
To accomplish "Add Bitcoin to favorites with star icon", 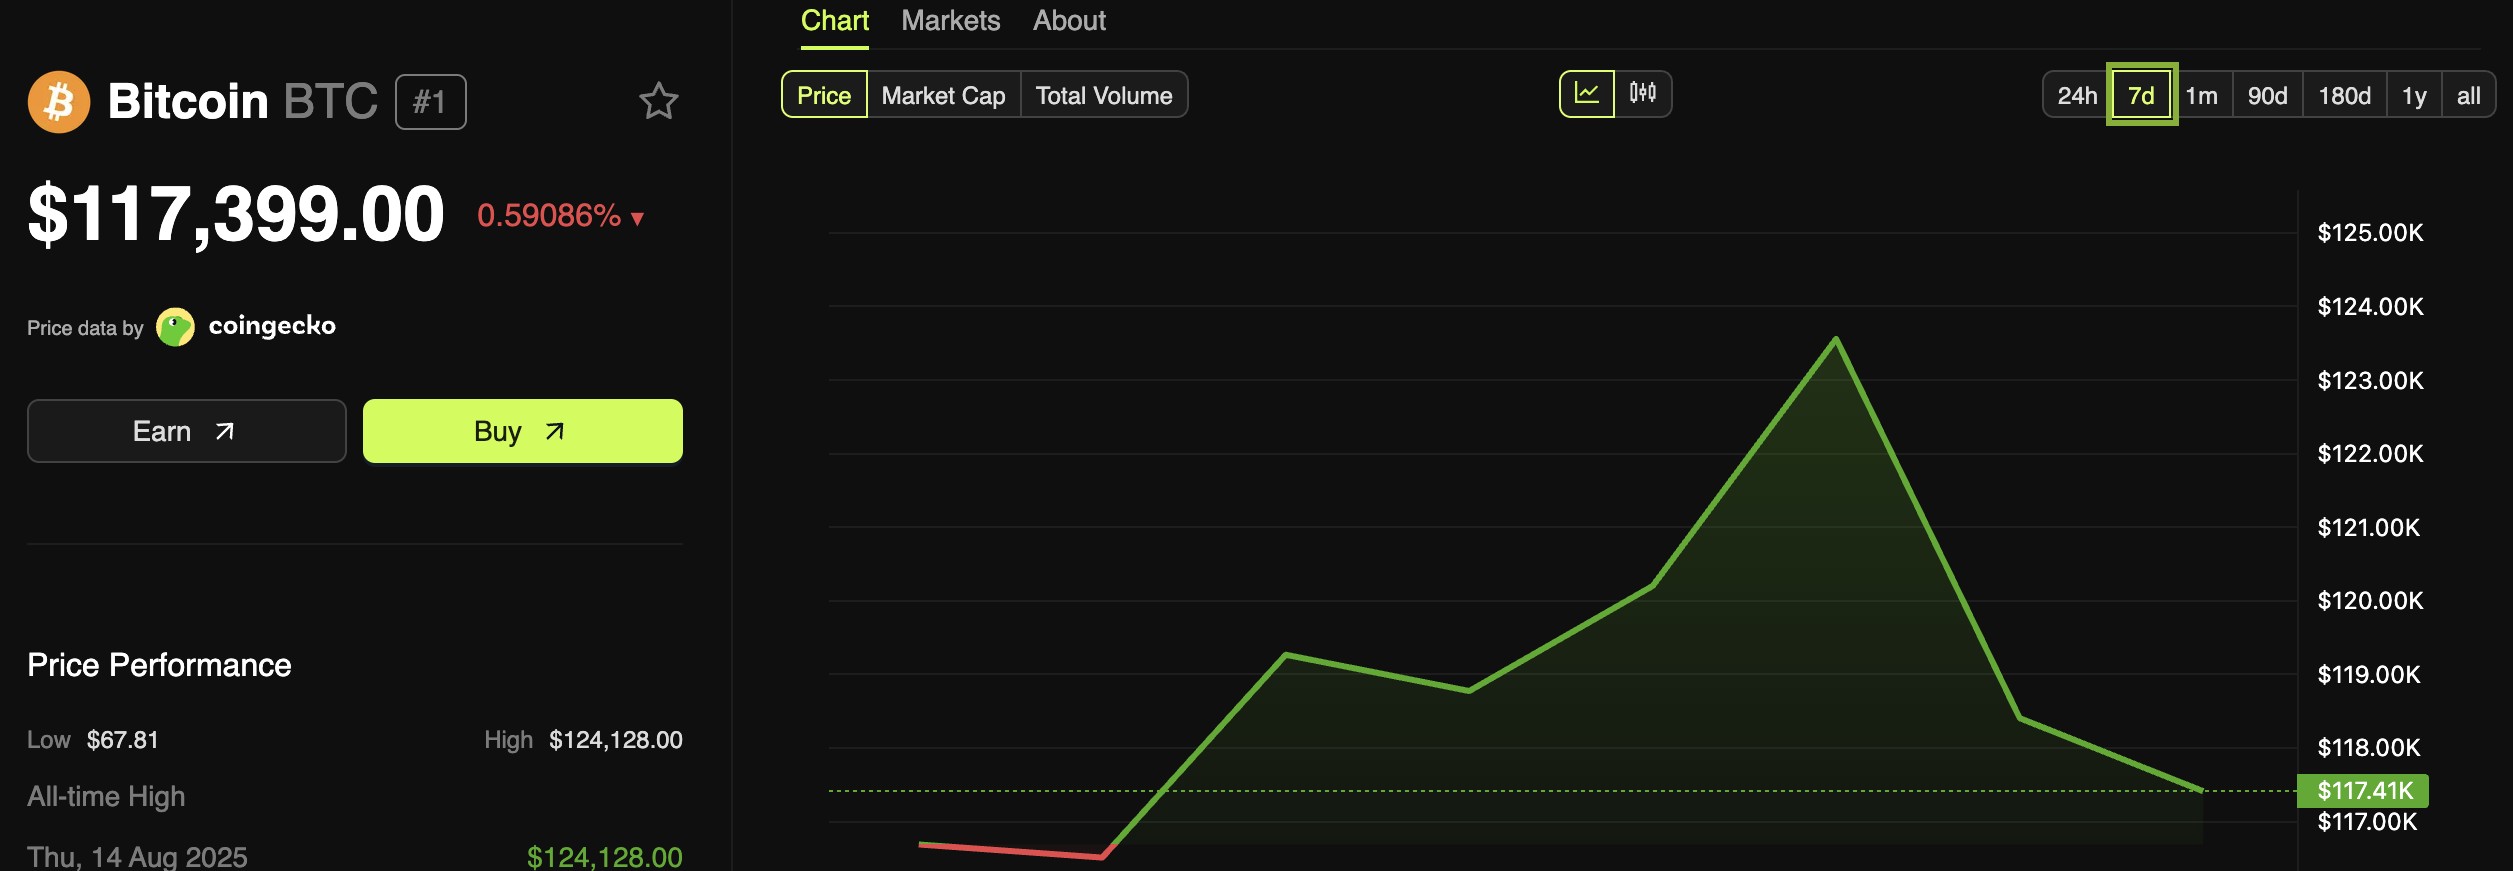I will click(659, 101).
